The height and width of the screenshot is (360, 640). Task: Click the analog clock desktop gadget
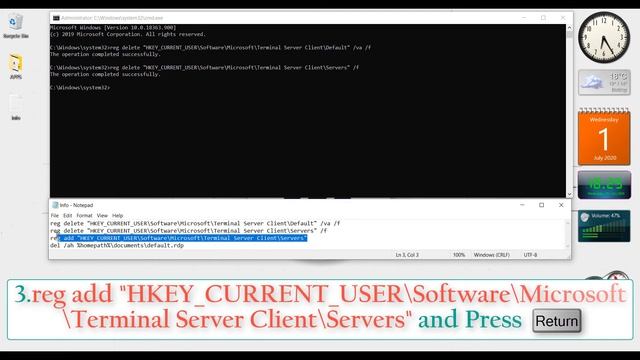pyautogui.click(x=604, y=37)
